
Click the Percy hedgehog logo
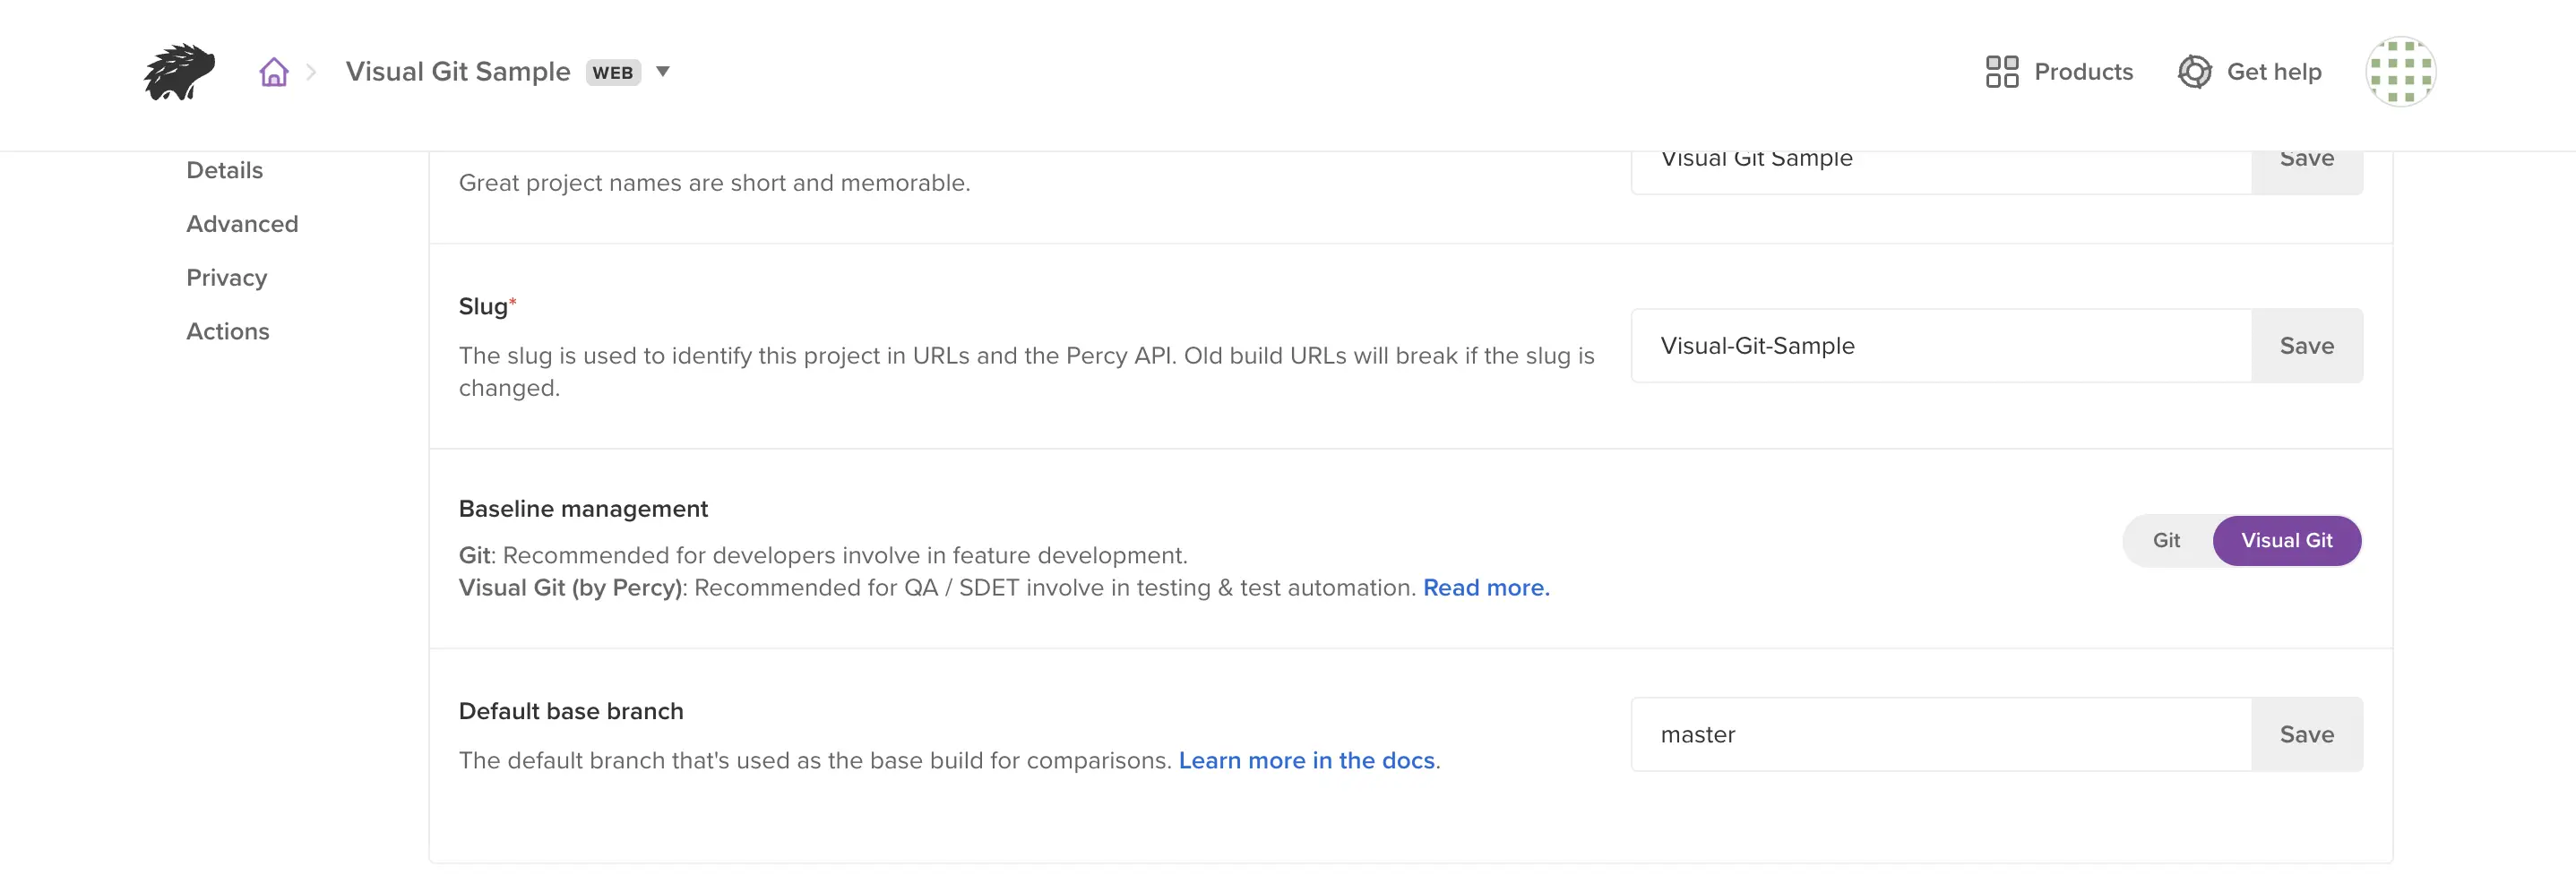(179, 72)
